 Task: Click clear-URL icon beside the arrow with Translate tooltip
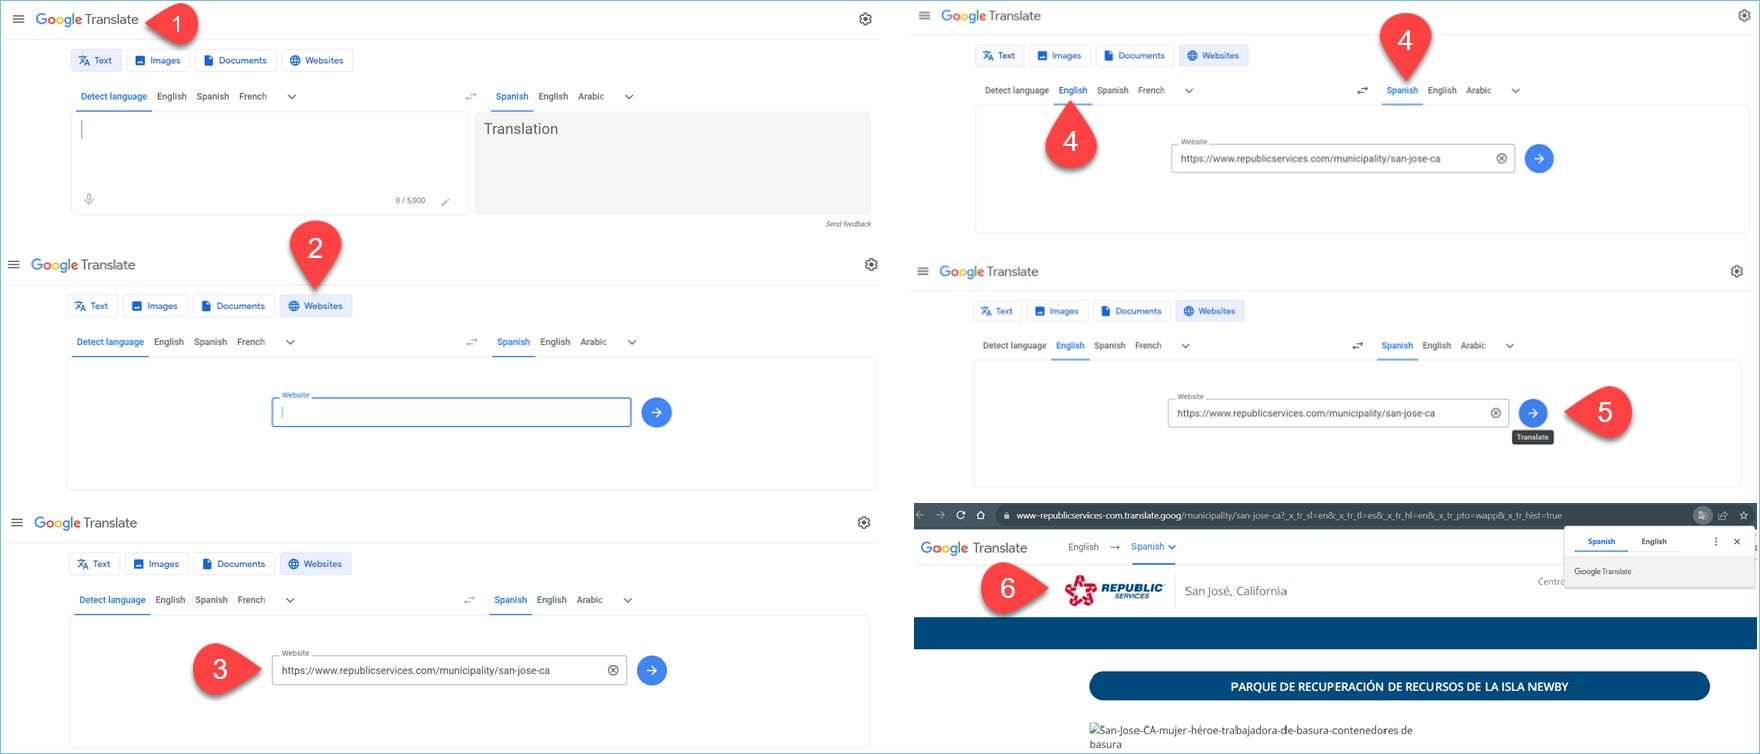(1496, 413)
